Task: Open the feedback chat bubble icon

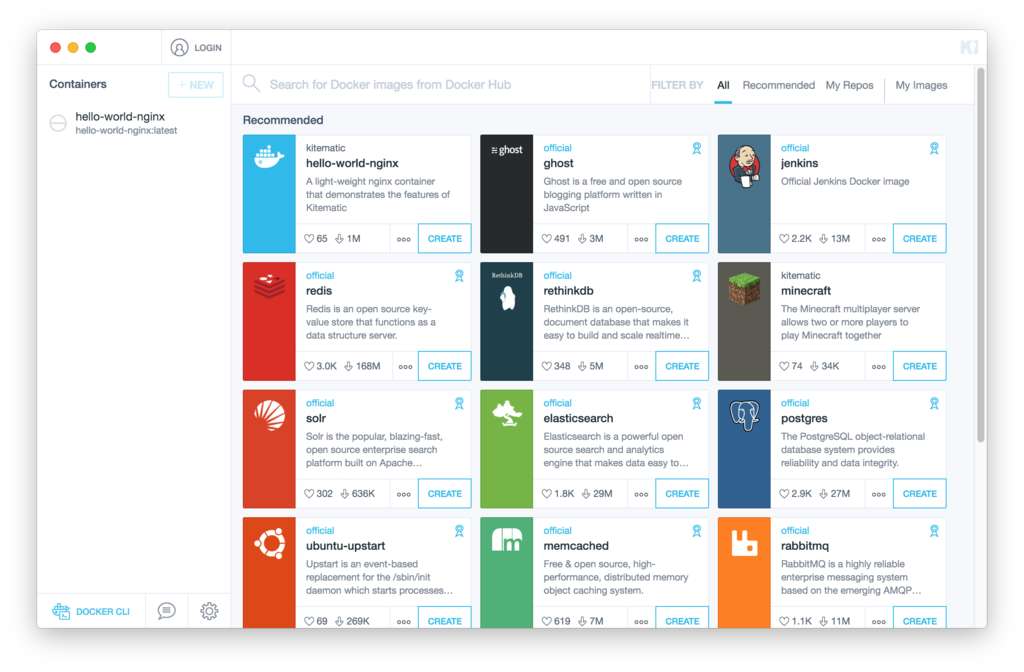Action: [167, 611]
